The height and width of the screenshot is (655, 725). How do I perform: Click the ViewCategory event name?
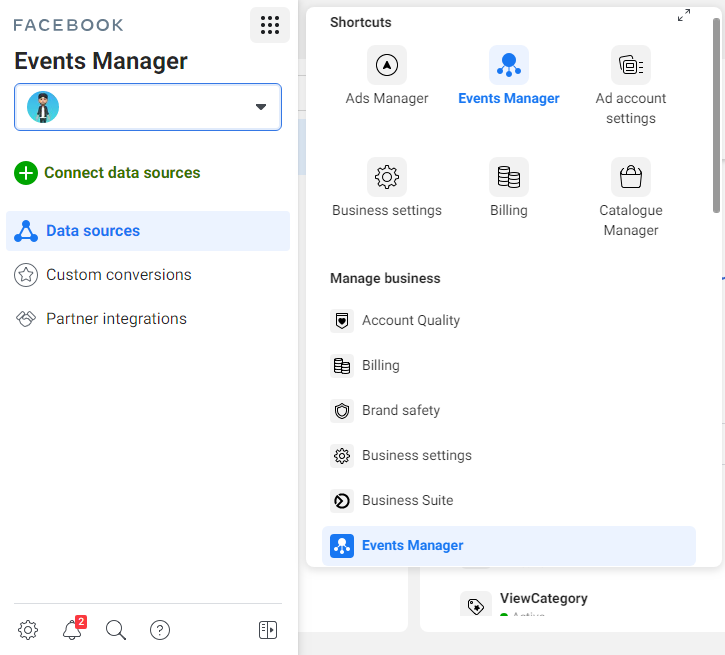[544, 598]
